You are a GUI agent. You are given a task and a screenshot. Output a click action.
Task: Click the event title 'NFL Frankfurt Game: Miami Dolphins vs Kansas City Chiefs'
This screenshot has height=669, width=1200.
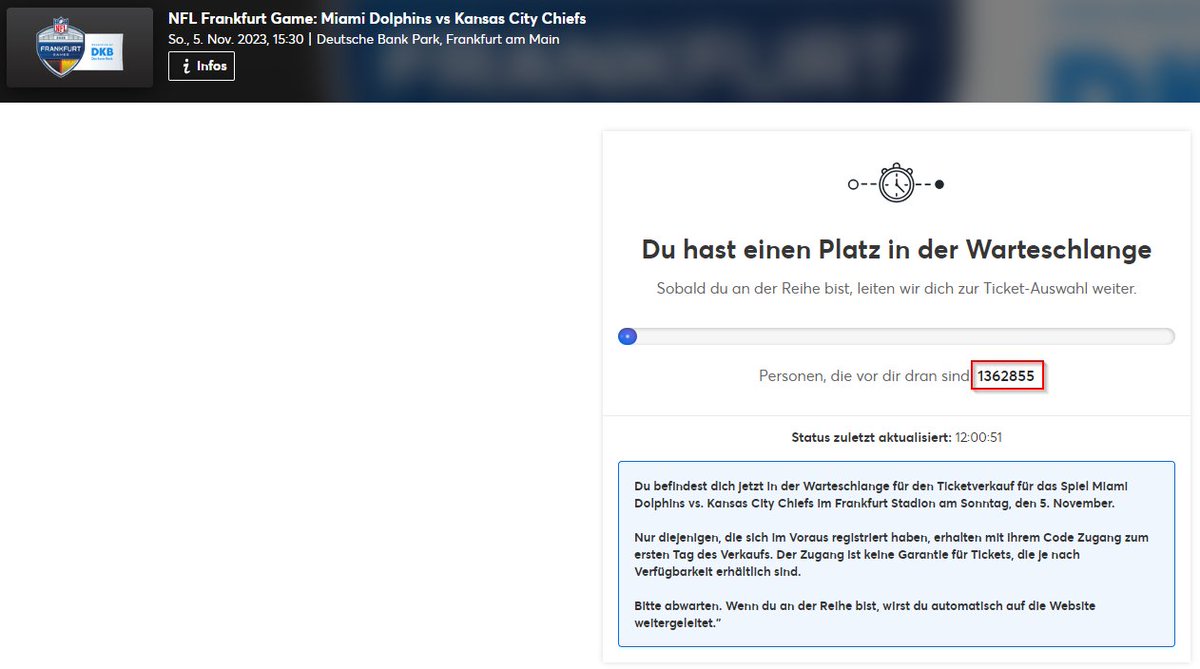(377, 19)
